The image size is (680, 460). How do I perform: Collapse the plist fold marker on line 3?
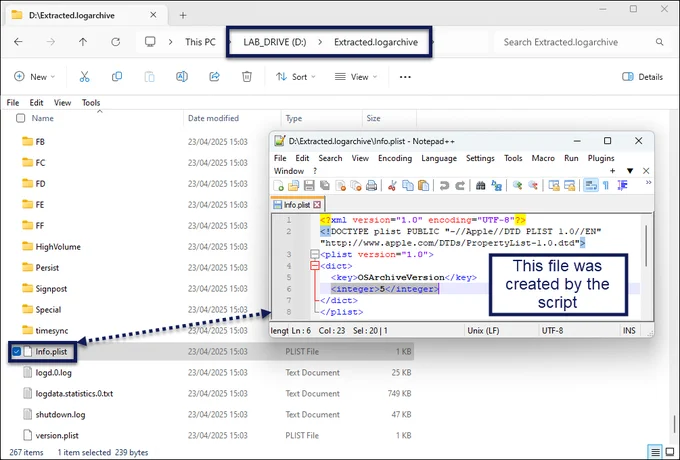click(315, 254)
